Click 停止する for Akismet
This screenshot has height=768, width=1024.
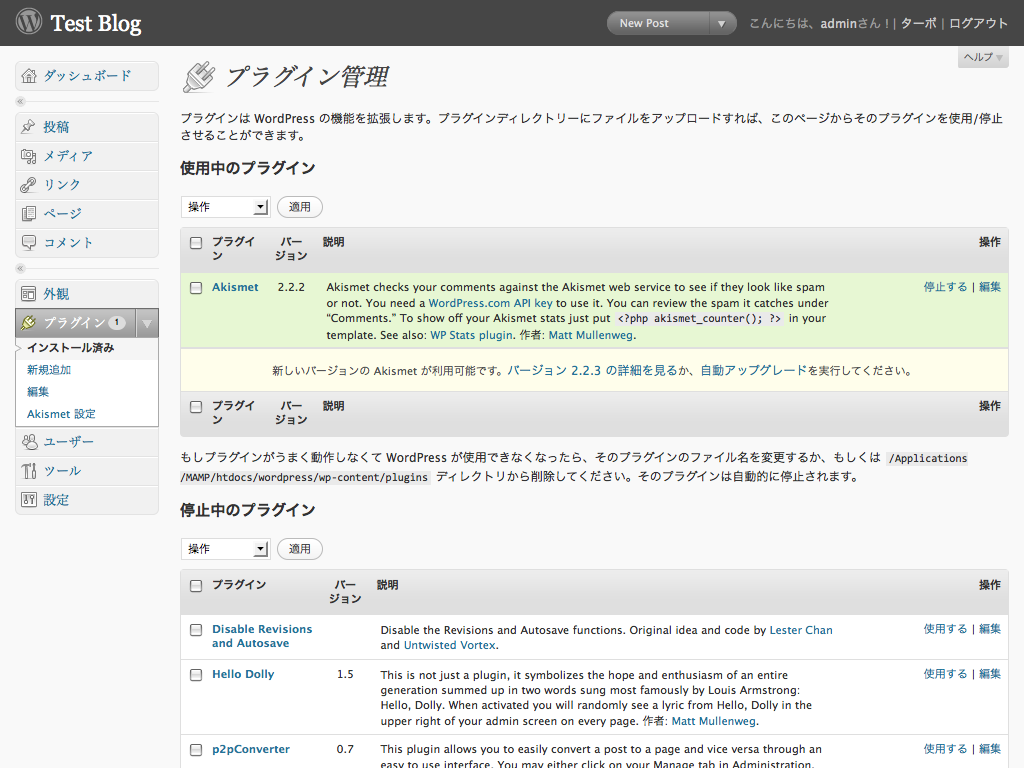pyautogui.click(x=945, y=287)
